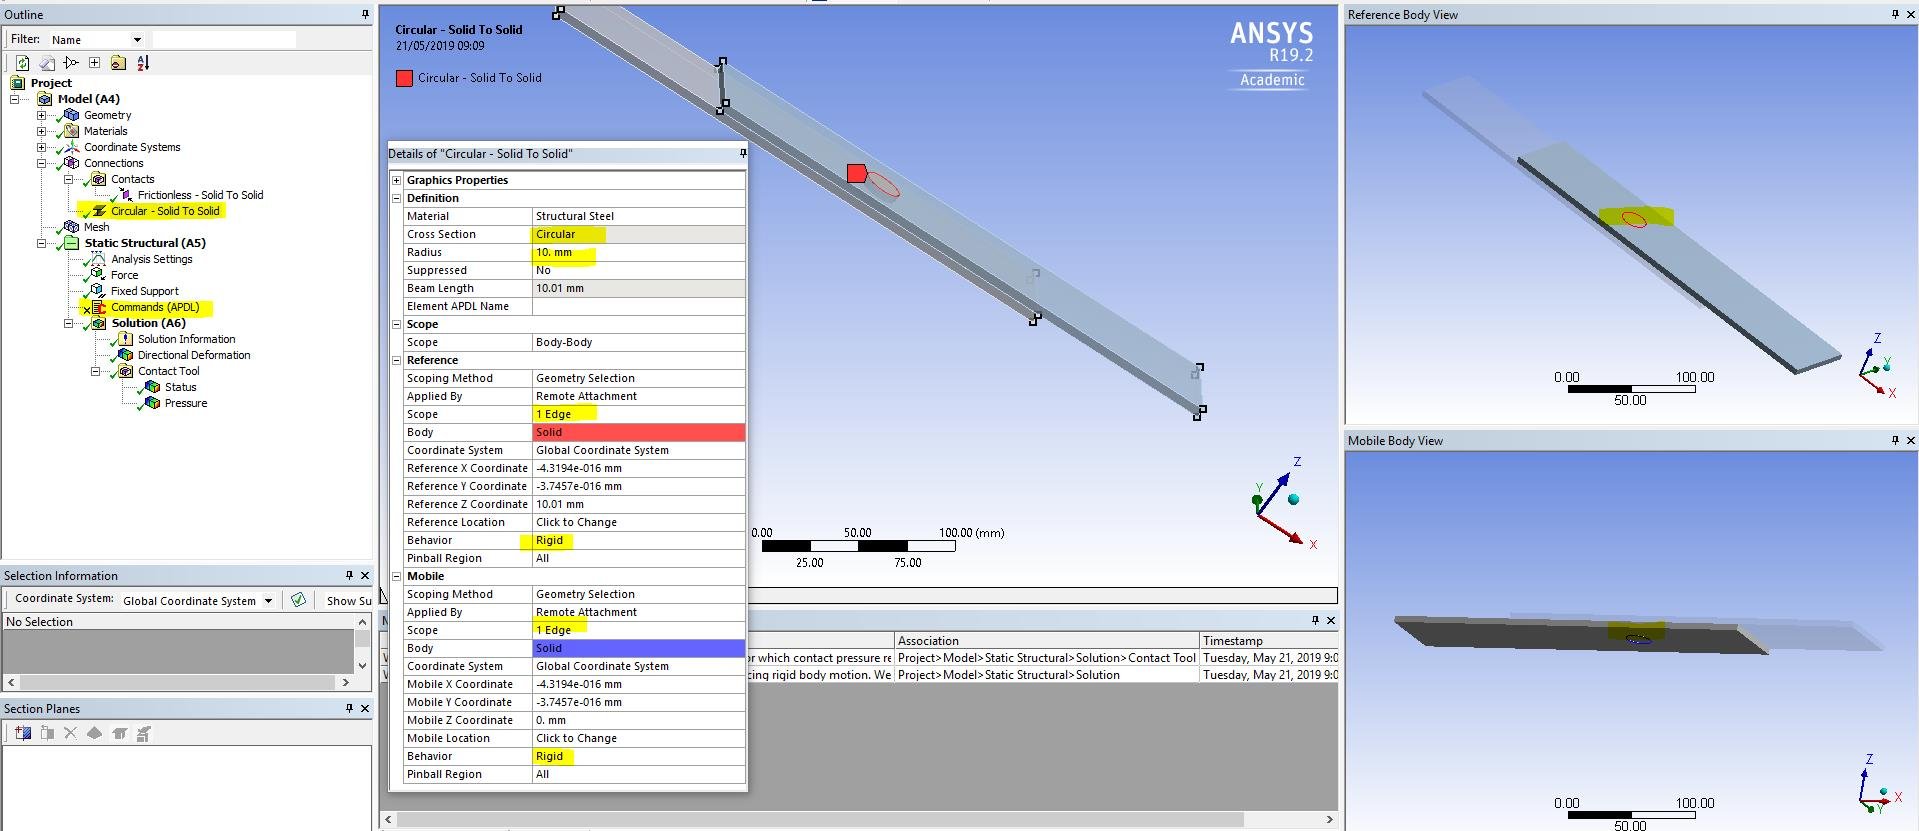Collapse the Model (A4) tree node
This screenshot has width=1919, height=831.
pos(15,99)
